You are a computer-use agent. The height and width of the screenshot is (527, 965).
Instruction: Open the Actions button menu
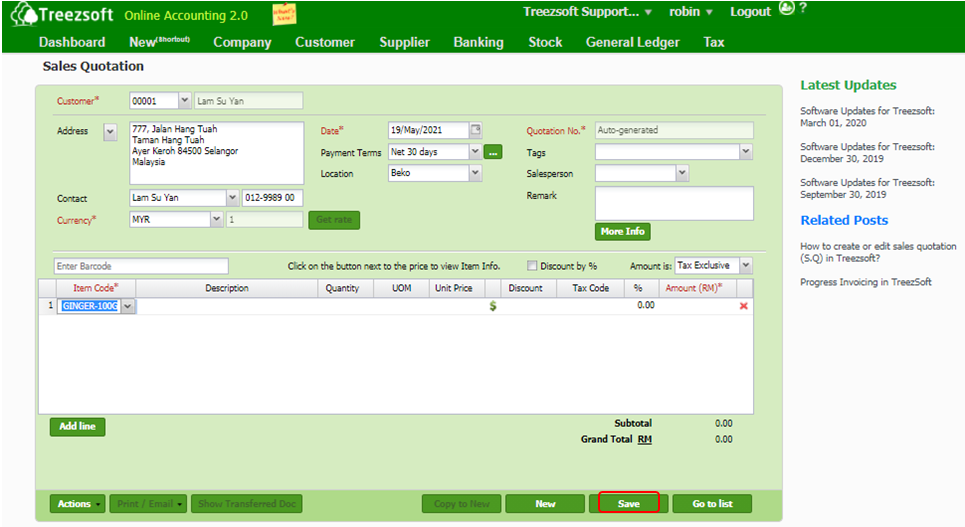pyautogui.click(x=78, y=504)
